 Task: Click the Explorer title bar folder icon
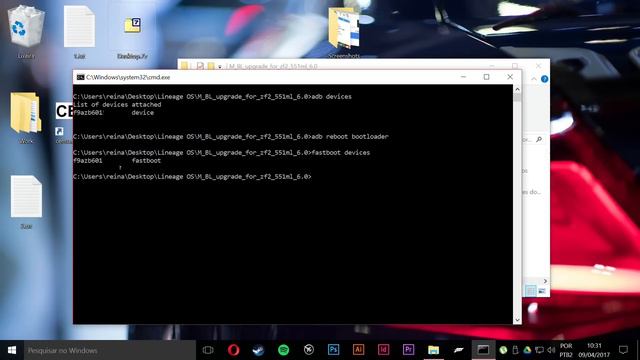click(185, 66)
